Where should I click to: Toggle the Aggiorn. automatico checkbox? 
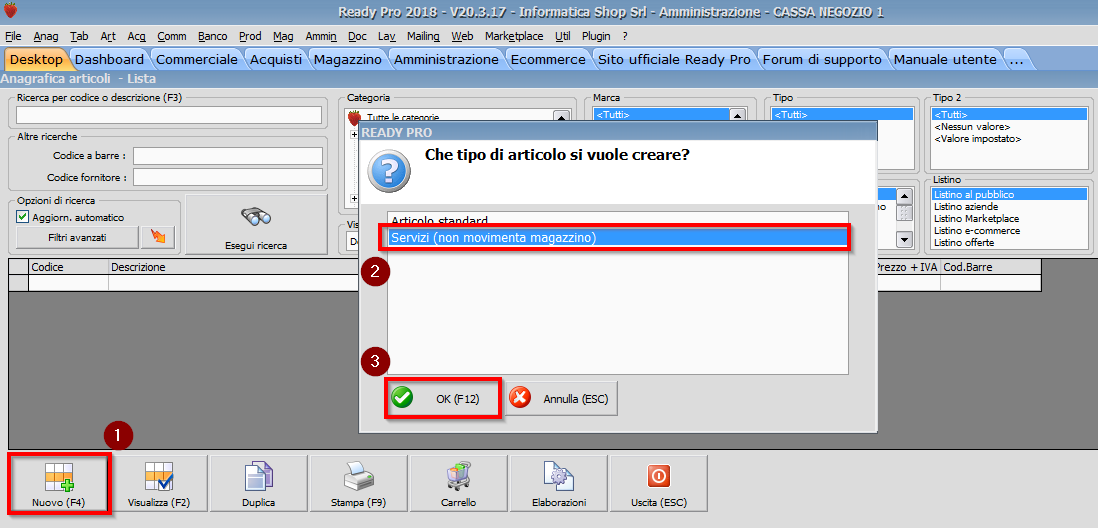click(22, 217)
